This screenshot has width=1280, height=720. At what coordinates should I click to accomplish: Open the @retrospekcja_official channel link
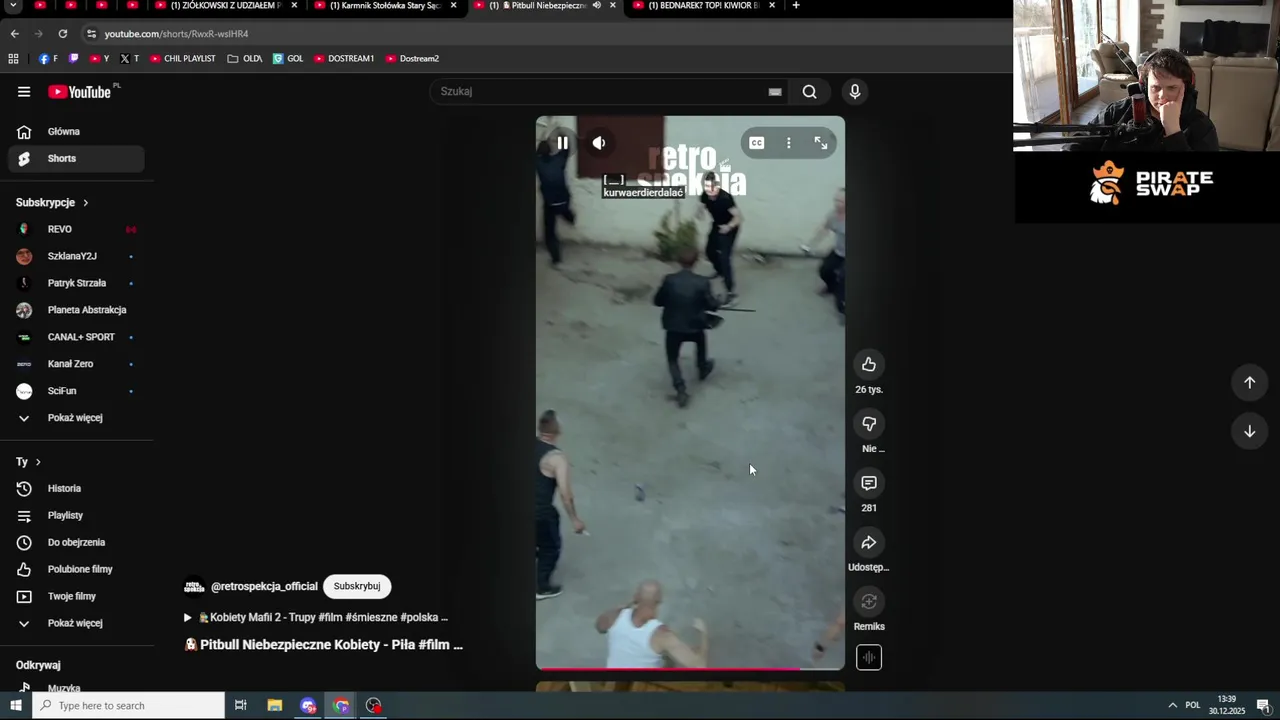click(264, 586)
